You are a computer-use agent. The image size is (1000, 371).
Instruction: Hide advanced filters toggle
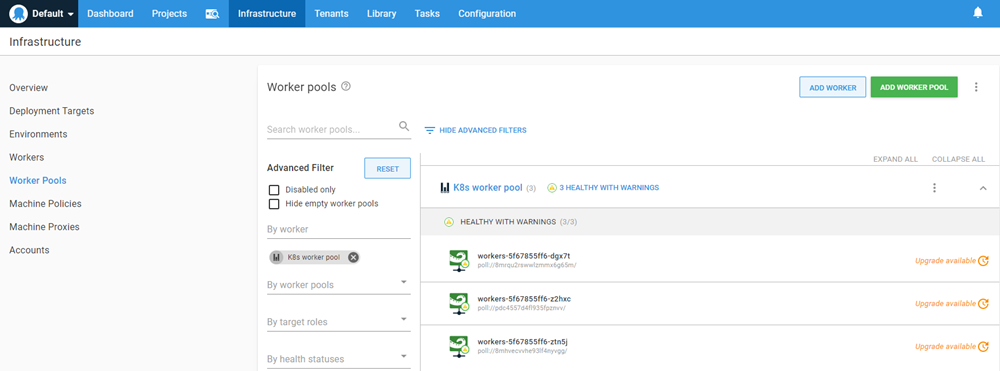(476, 130)
